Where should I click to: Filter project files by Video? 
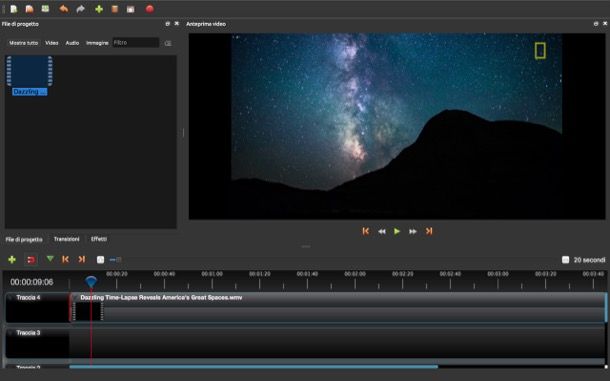click(x=51, y=43)
